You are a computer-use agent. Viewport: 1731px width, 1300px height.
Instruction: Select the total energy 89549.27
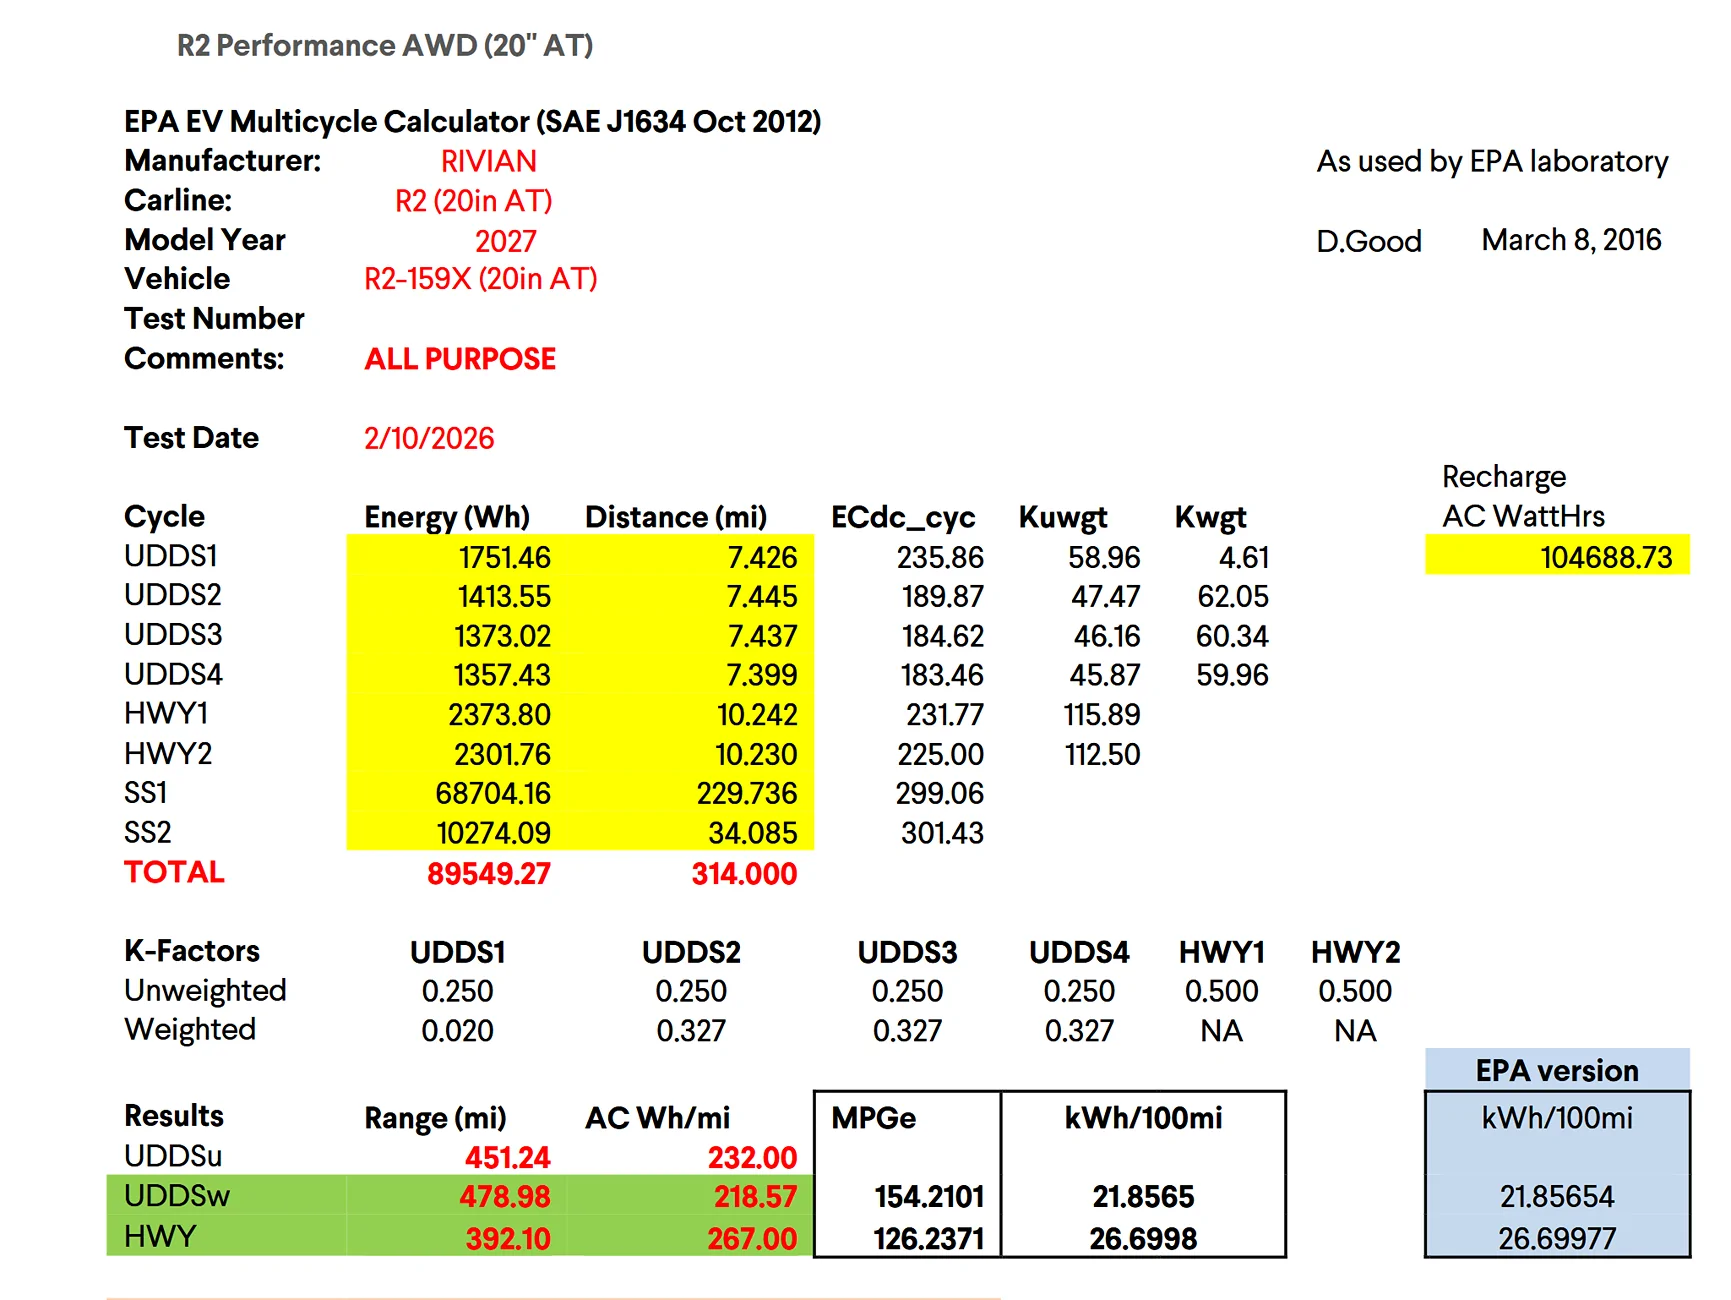click(489, 873)
